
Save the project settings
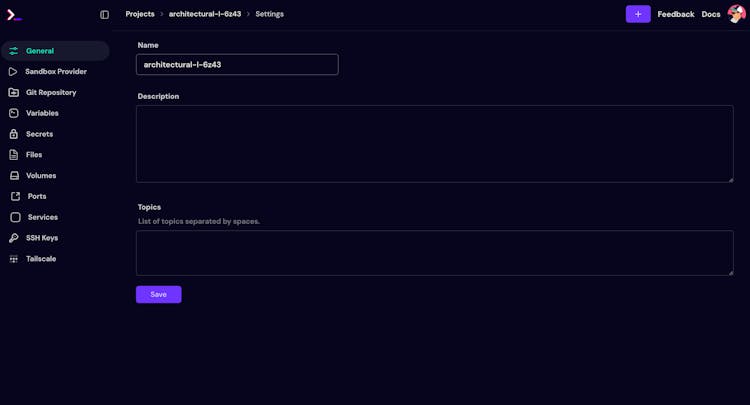[x=158, y=294]
